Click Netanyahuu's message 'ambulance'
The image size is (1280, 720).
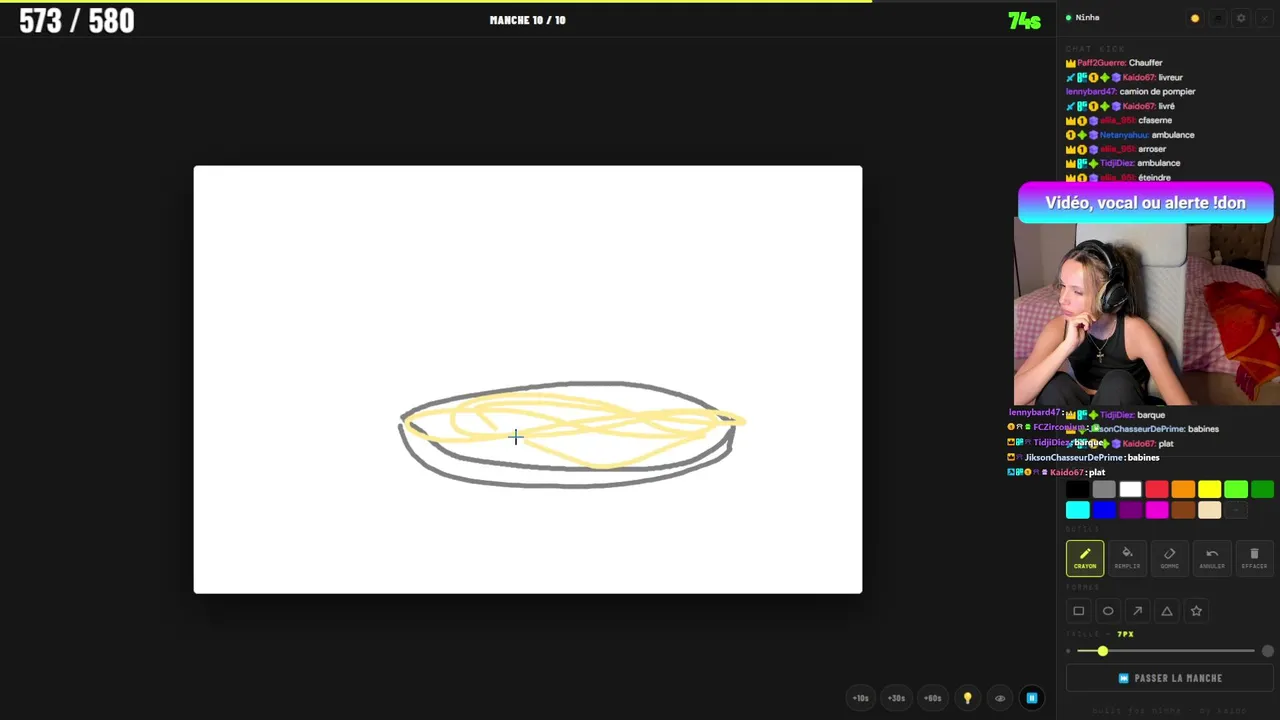[1173, 134]
